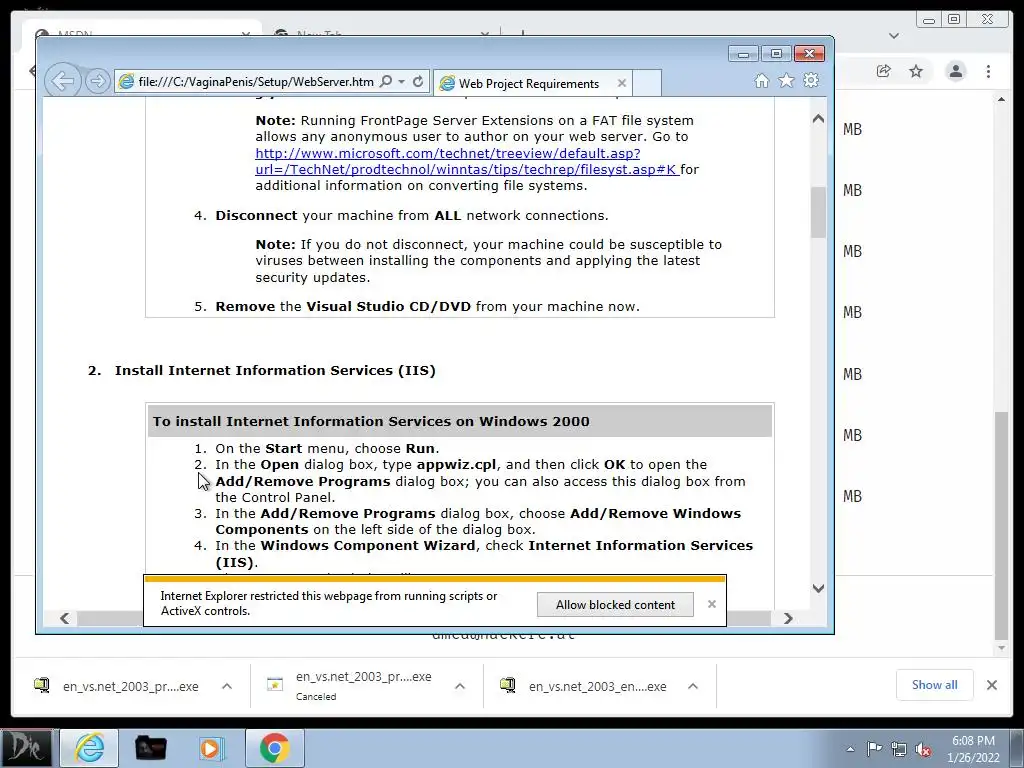The width and height of the screenshot is (1024, 768).
Task: Click the Internet Explorer back arrow button
Action: (x=63, y=81)
